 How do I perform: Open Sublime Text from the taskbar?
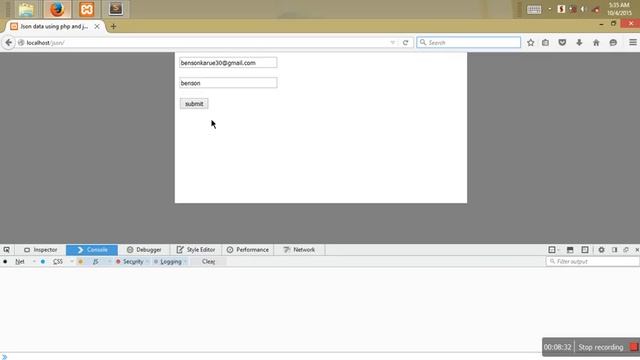click(116, 9)
